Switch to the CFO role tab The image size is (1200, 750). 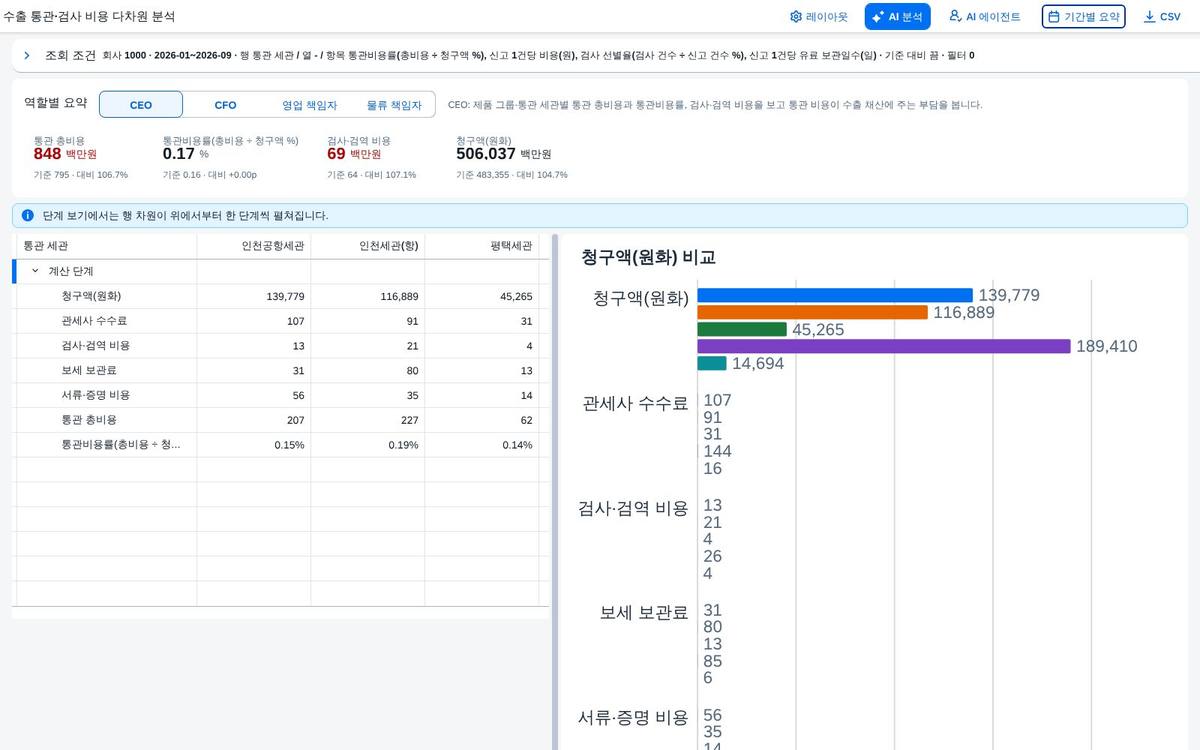click(x=225, y=105)
